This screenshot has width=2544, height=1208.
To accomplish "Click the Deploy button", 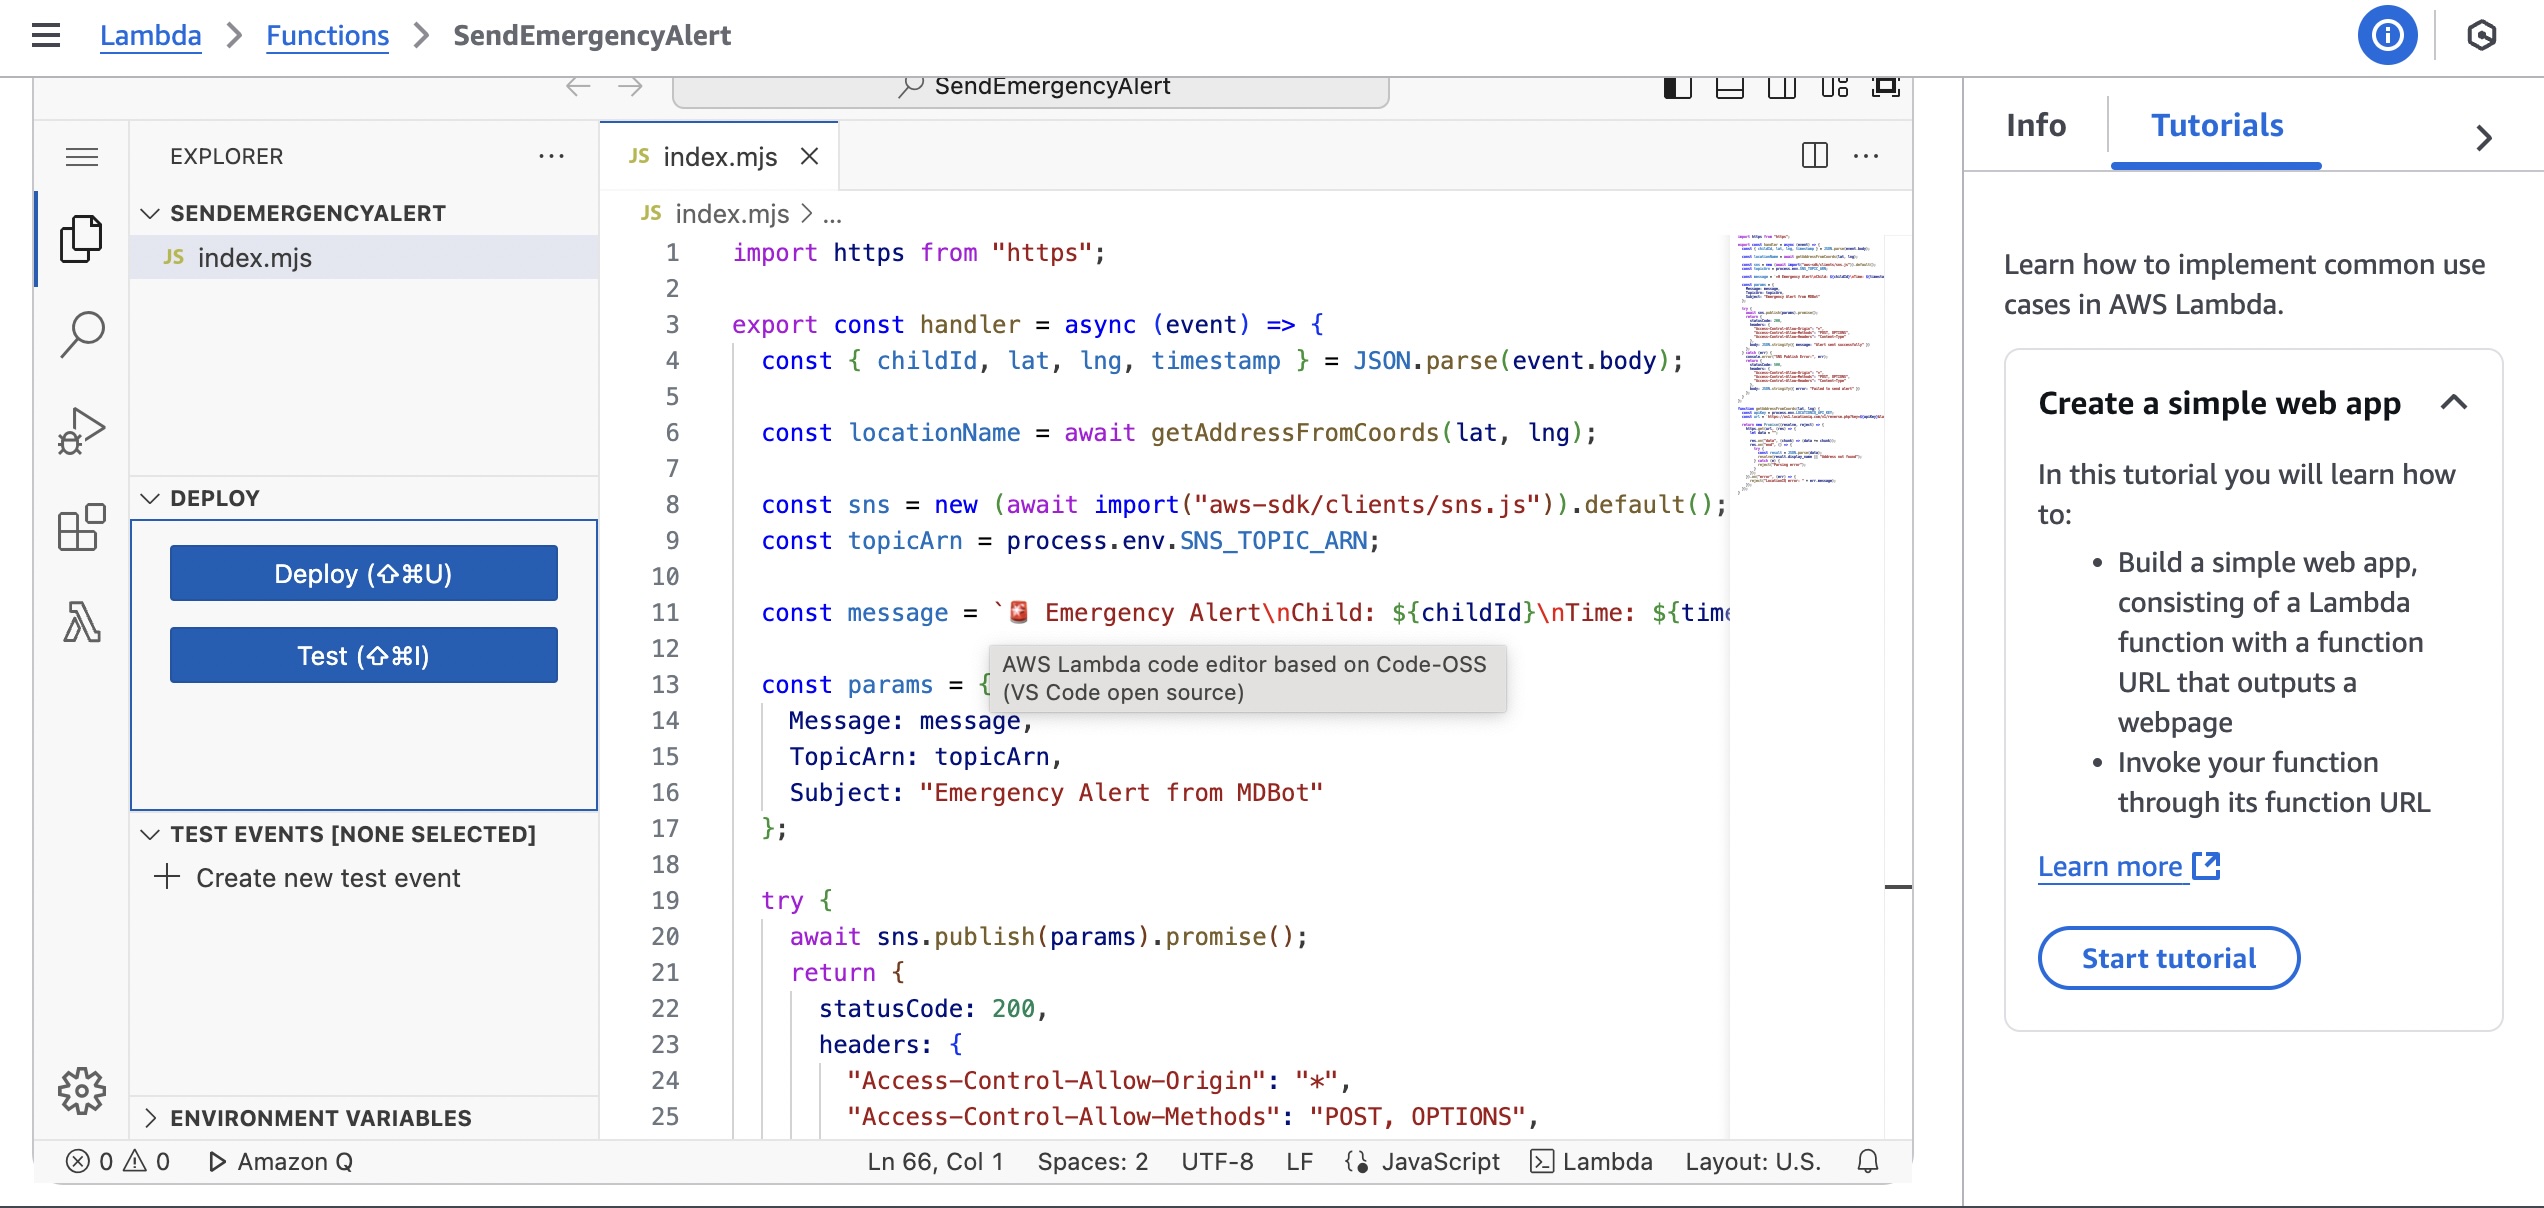I will (363, 573).
